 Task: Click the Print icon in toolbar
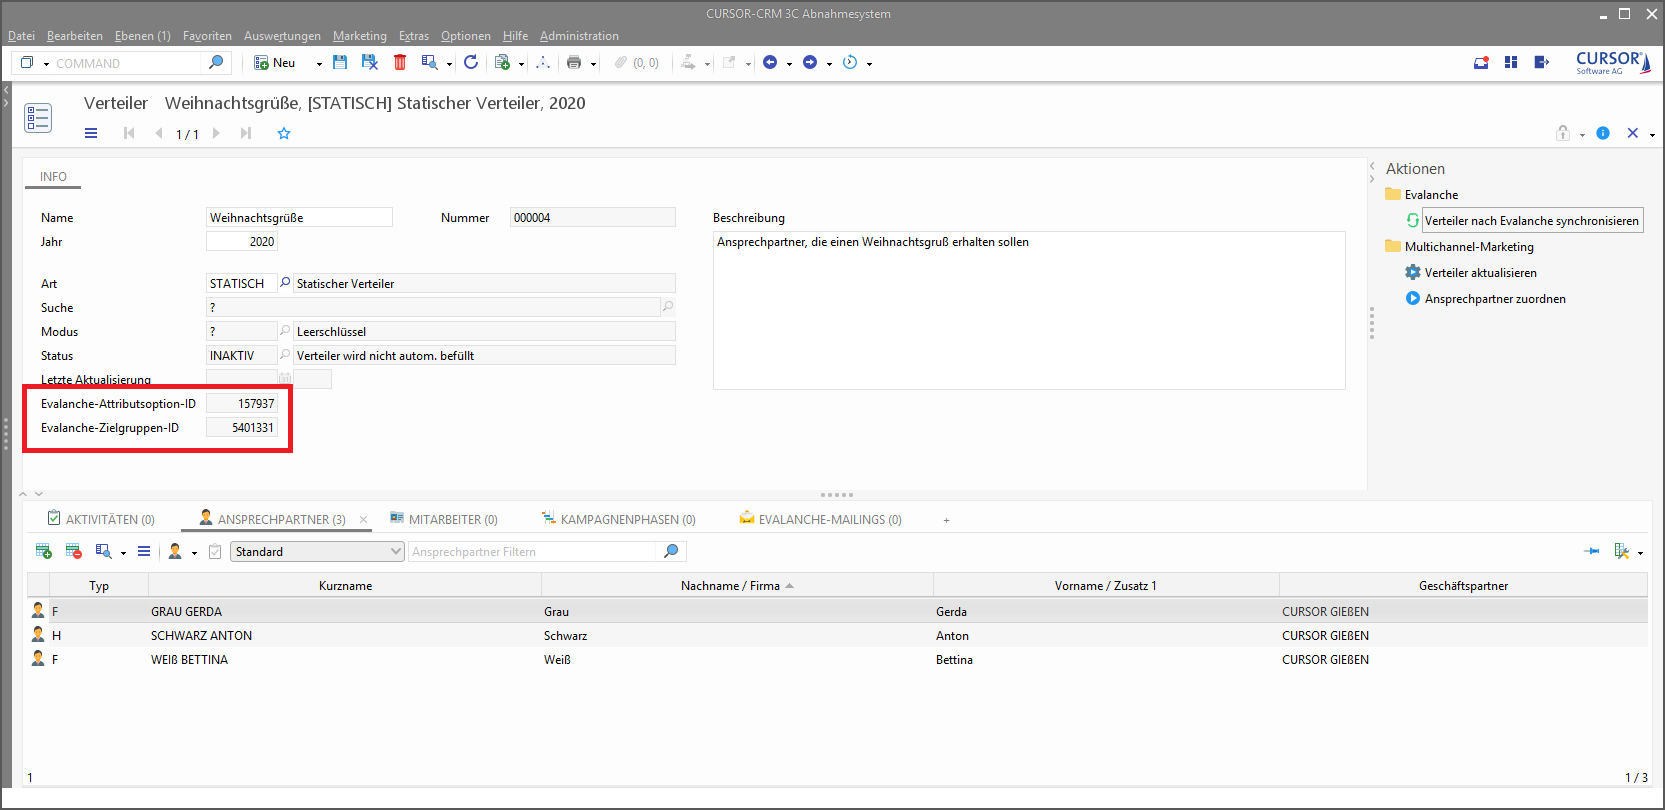tap(574, 62)
